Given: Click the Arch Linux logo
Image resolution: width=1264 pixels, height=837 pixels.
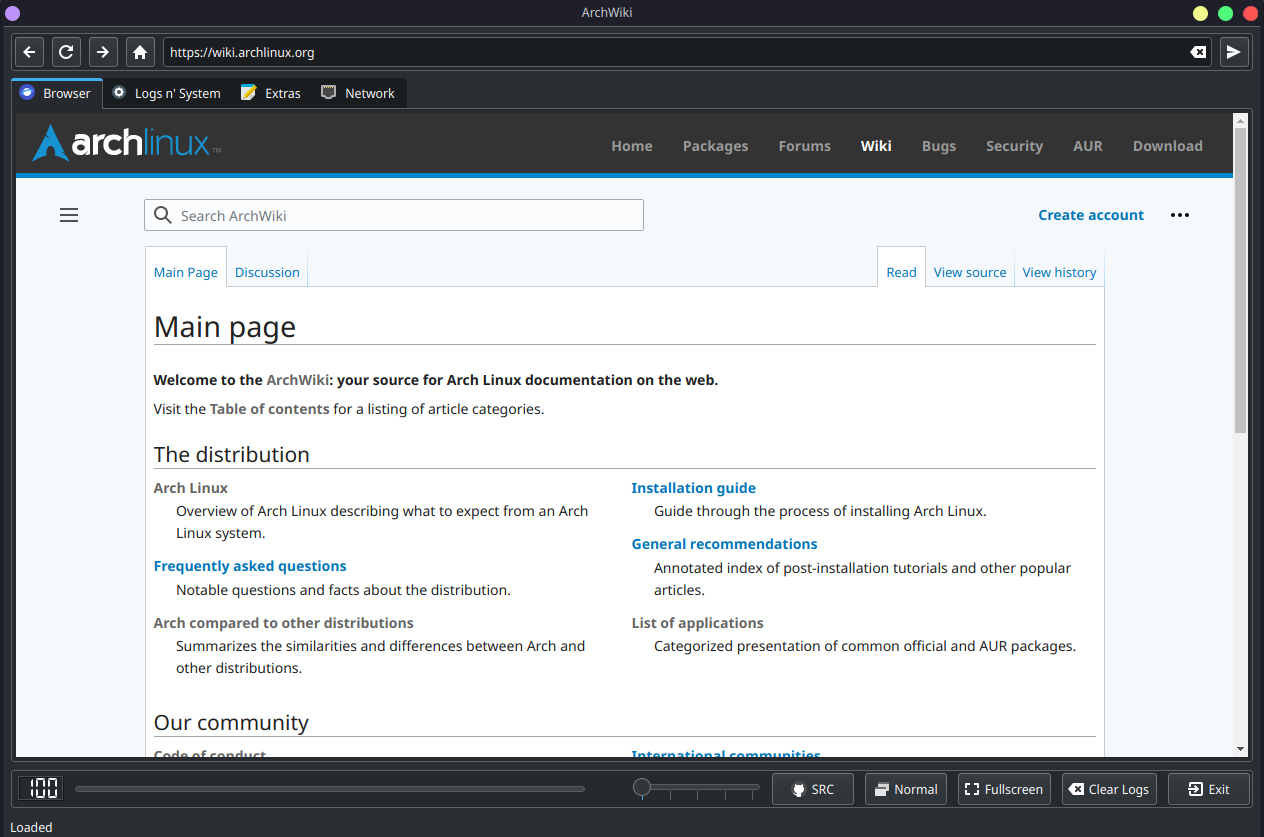Looking at the screenshot, I should (126, 143).
